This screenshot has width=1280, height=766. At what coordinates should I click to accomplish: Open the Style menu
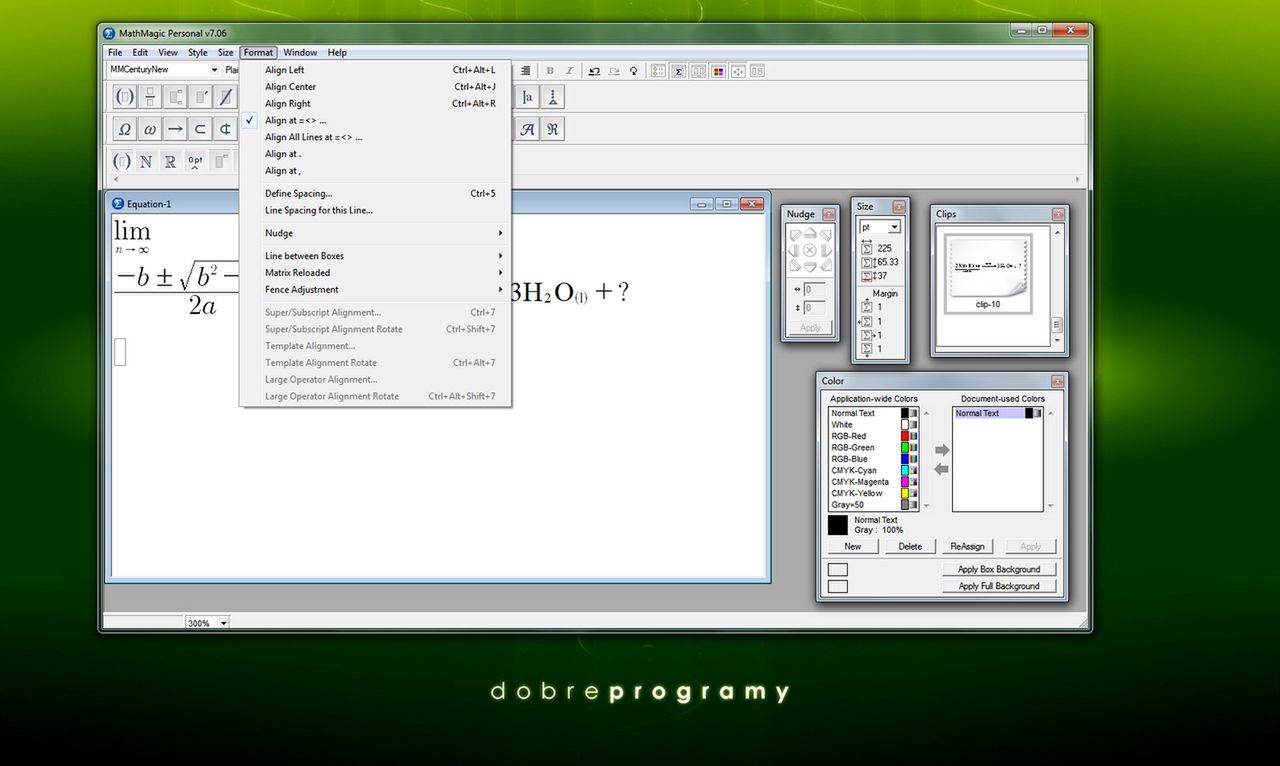[x=198, y=52]
